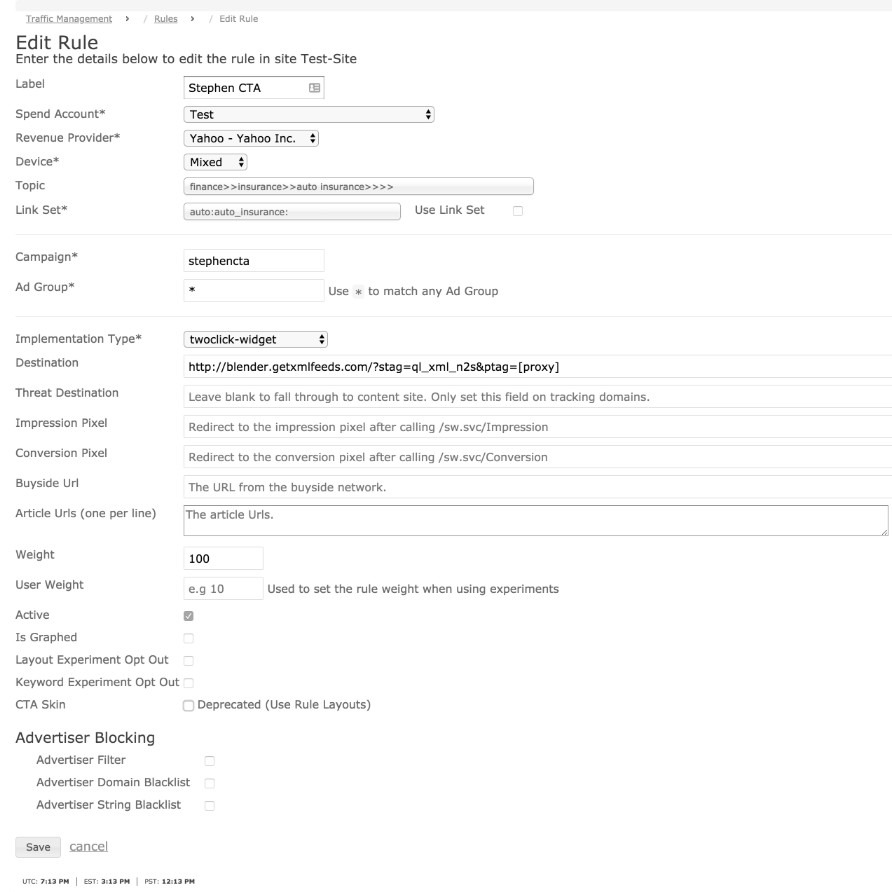Viewport: 892px width, 892px height.
Task: Open the Implementation Type dropdown
Action: click(256, 339)
